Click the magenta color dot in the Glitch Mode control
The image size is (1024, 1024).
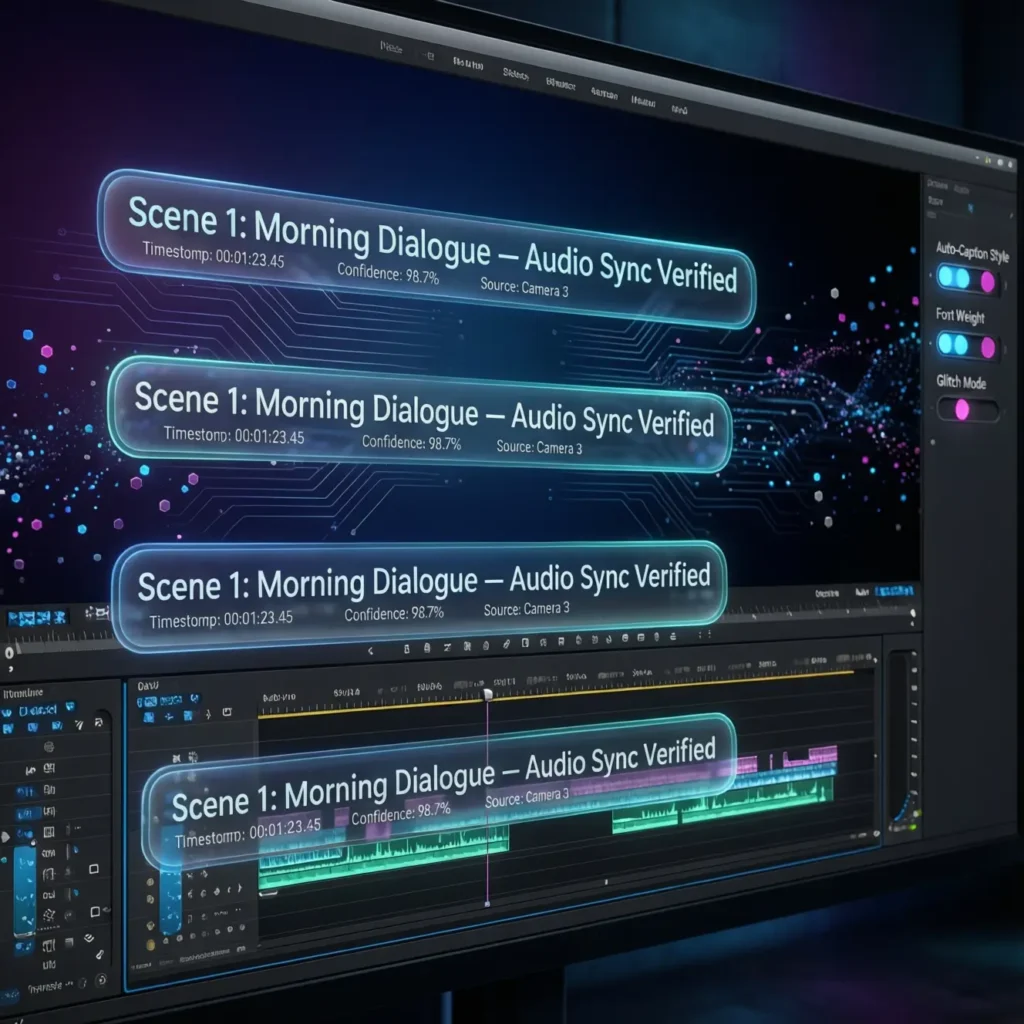click(x=963, y=408)
